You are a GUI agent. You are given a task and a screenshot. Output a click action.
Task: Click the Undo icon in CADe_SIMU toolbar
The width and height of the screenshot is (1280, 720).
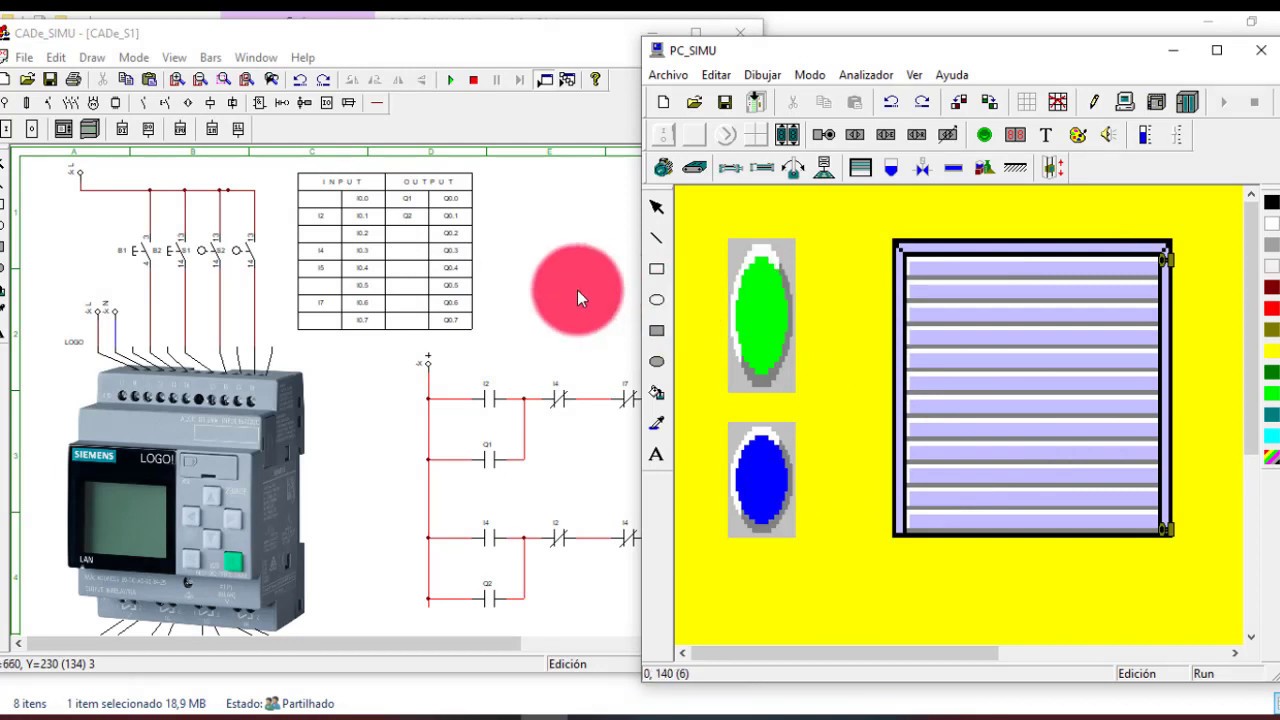300,80
